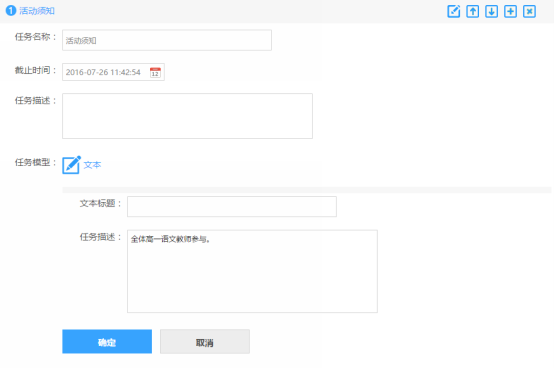Image resolution: width=554 pixels, height=368 pixels.
Task: Click the edit task icon in header
Action: (454, 11)
